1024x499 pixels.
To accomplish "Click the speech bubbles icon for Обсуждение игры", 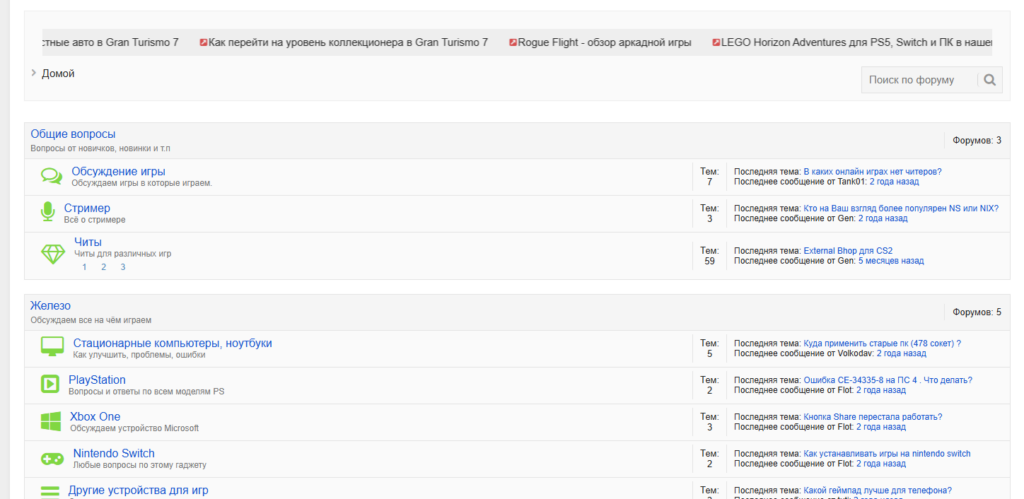I will tap(52, 176).
